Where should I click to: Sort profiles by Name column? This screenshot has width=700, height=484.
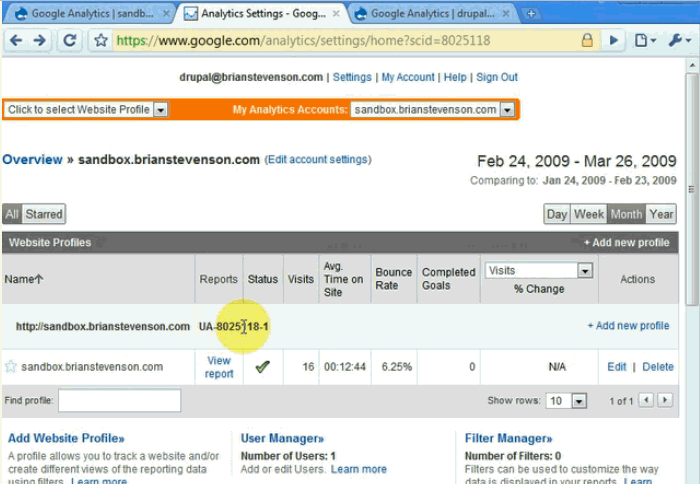24,280
